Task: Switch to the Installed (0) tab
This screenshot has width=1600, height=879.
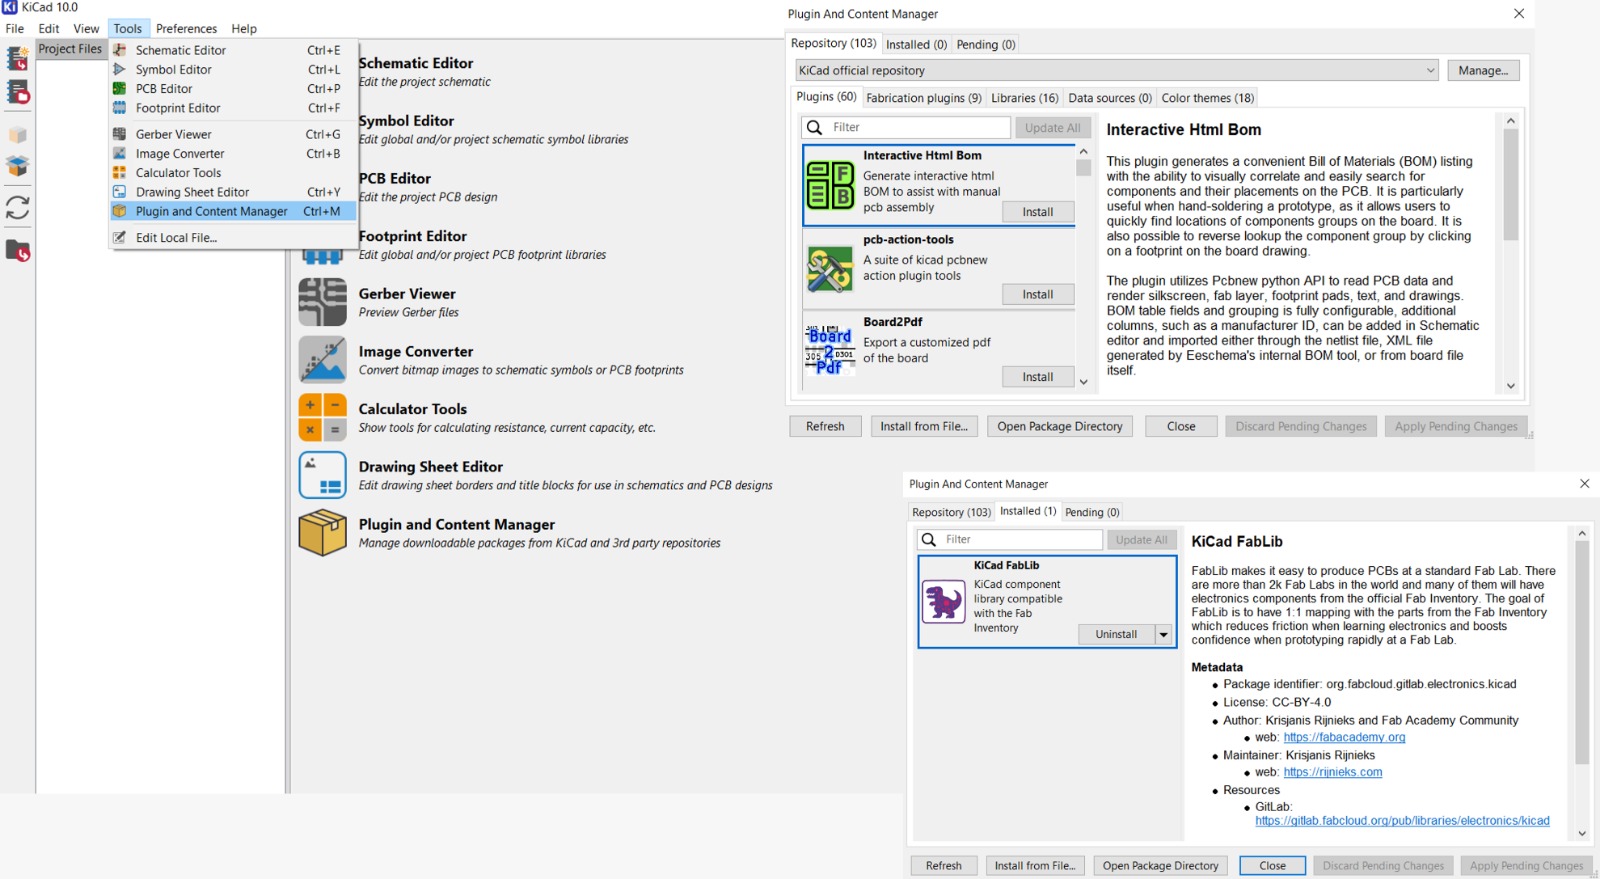Action: click(916, 44)
